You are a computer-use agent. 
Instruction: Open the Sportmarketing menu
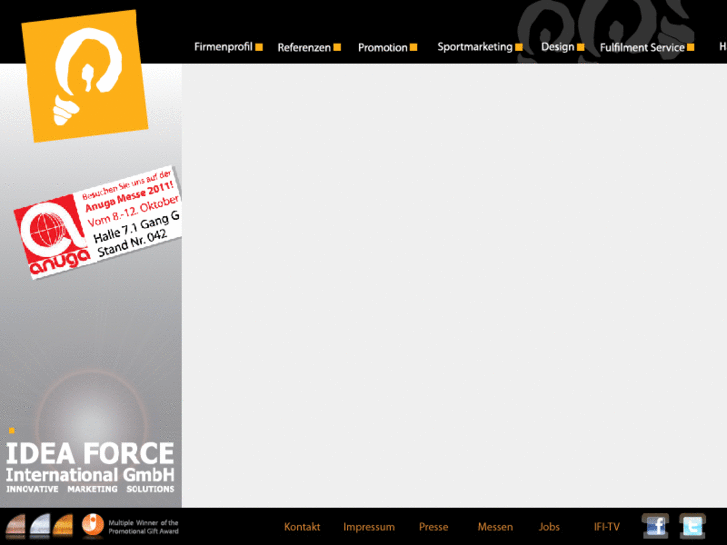pyautogui.click(x=480, y=47)
